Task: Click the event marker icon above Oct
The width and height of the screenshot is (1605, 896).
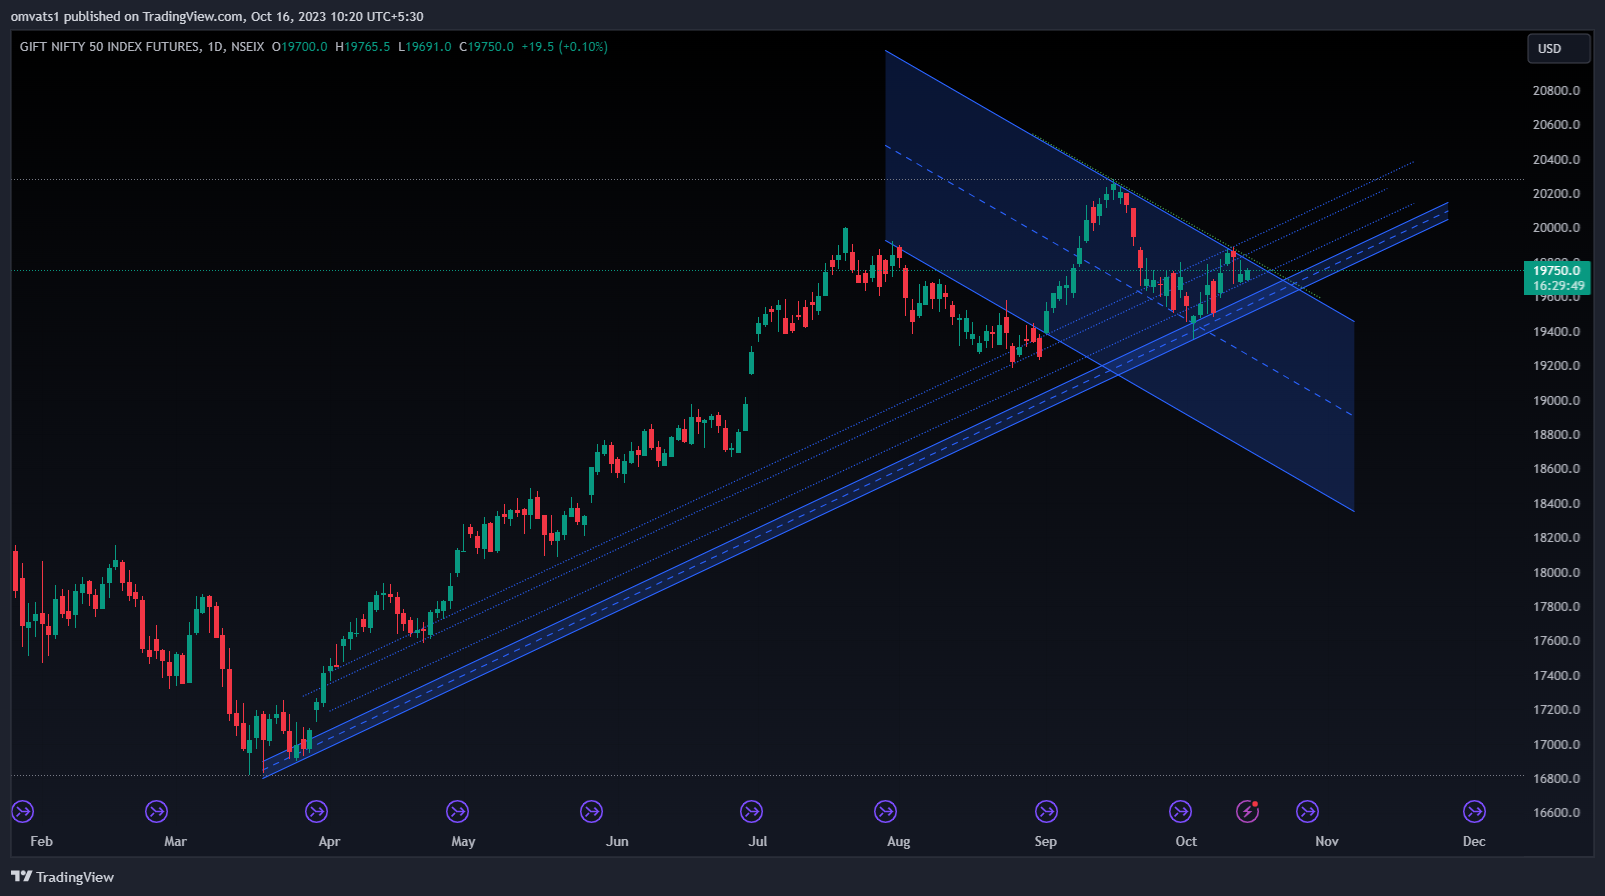Action: 1180,811
